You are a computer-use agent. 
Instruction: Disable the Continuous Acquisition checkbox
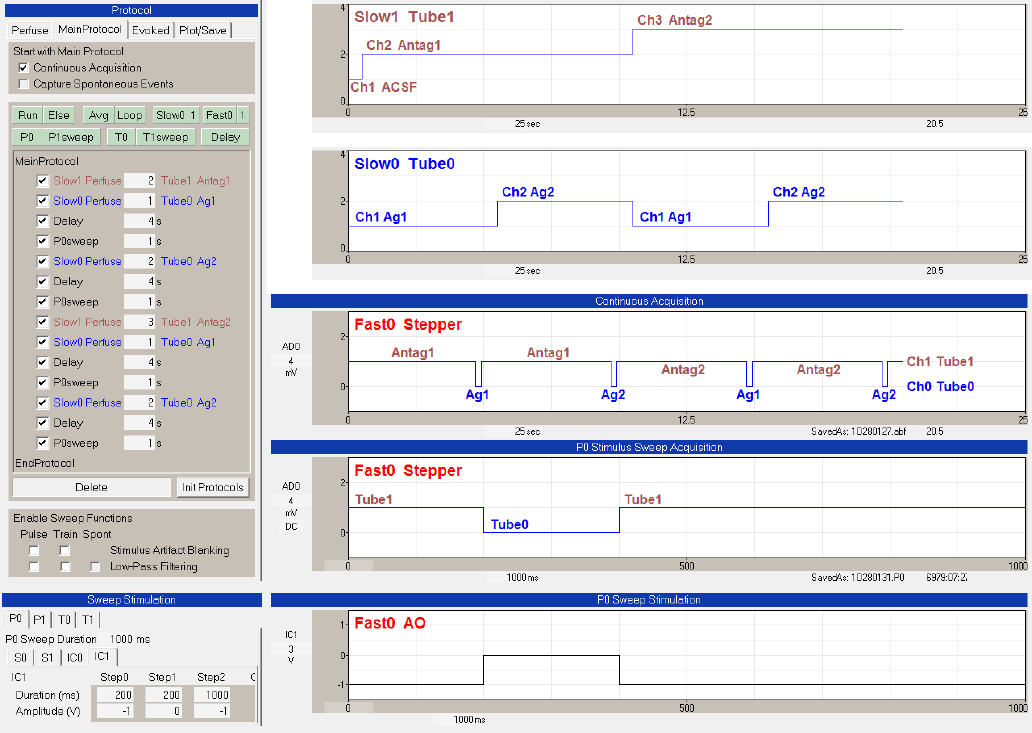[24, 68]
